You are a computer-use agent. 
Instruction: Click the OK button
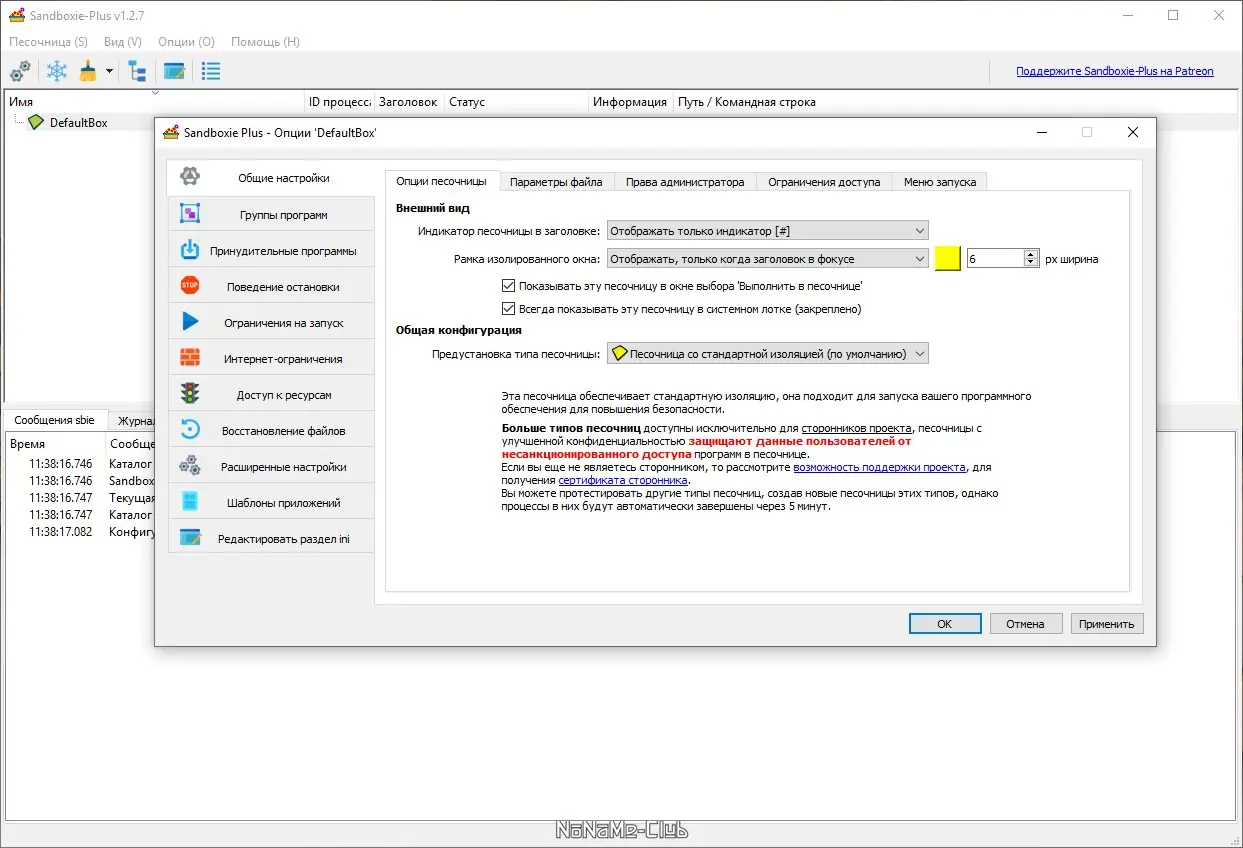(945, 623)
